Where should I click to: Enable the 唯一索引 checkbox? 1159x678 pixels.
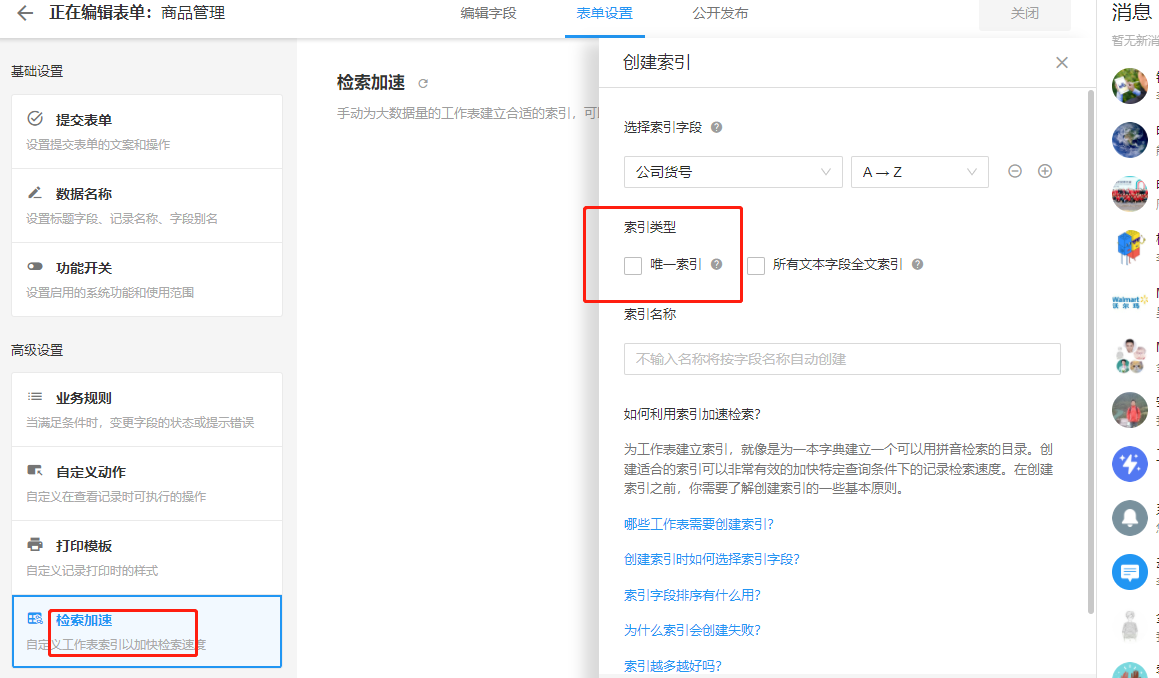click(x=633, y=265)
